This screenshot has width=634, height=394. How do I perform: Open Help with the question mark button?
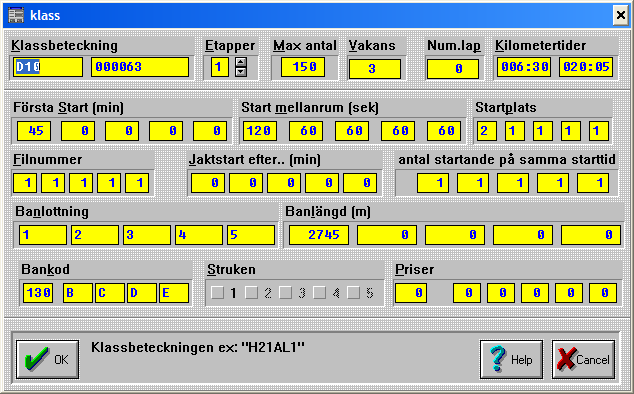coord(511,360)
